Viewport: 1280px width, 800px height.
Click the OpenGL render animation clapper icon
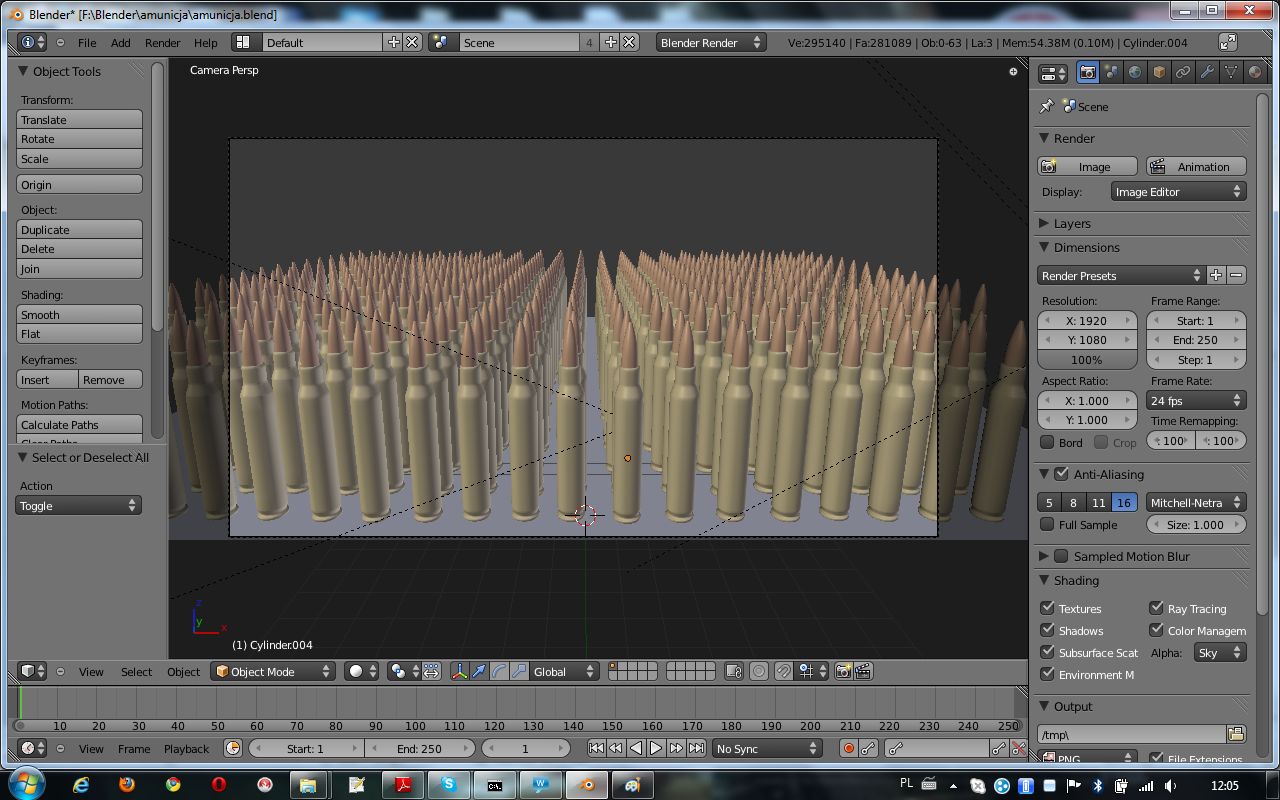pos(863,672)
